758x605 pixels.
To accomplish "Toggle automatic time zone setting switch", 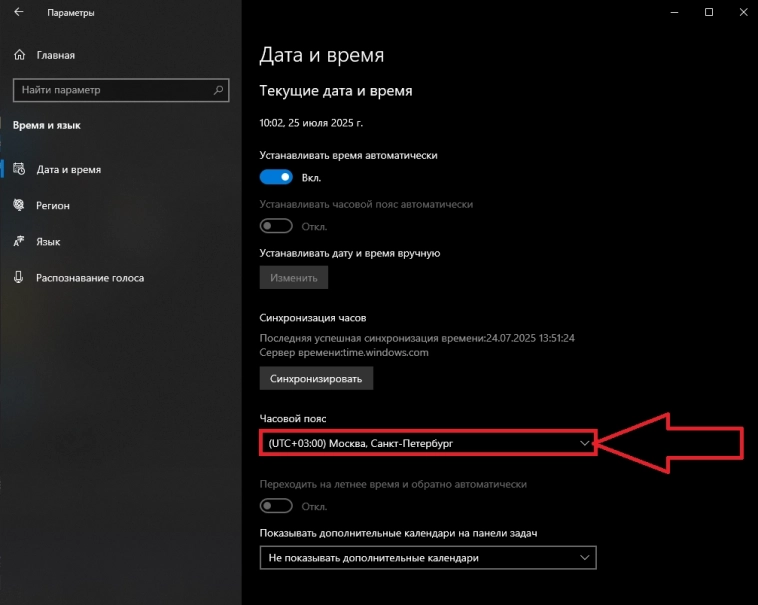I will [x=276, y=226].
